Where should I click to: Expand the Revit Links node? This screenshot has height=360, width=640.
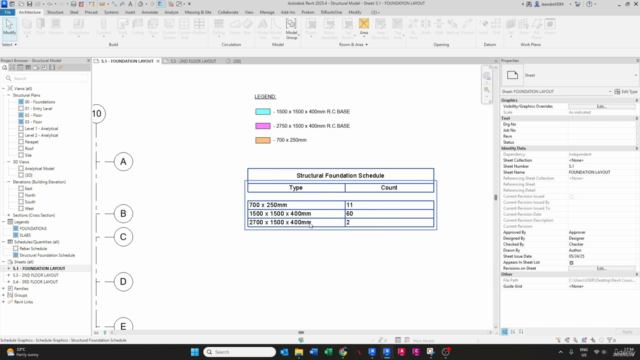4,302
